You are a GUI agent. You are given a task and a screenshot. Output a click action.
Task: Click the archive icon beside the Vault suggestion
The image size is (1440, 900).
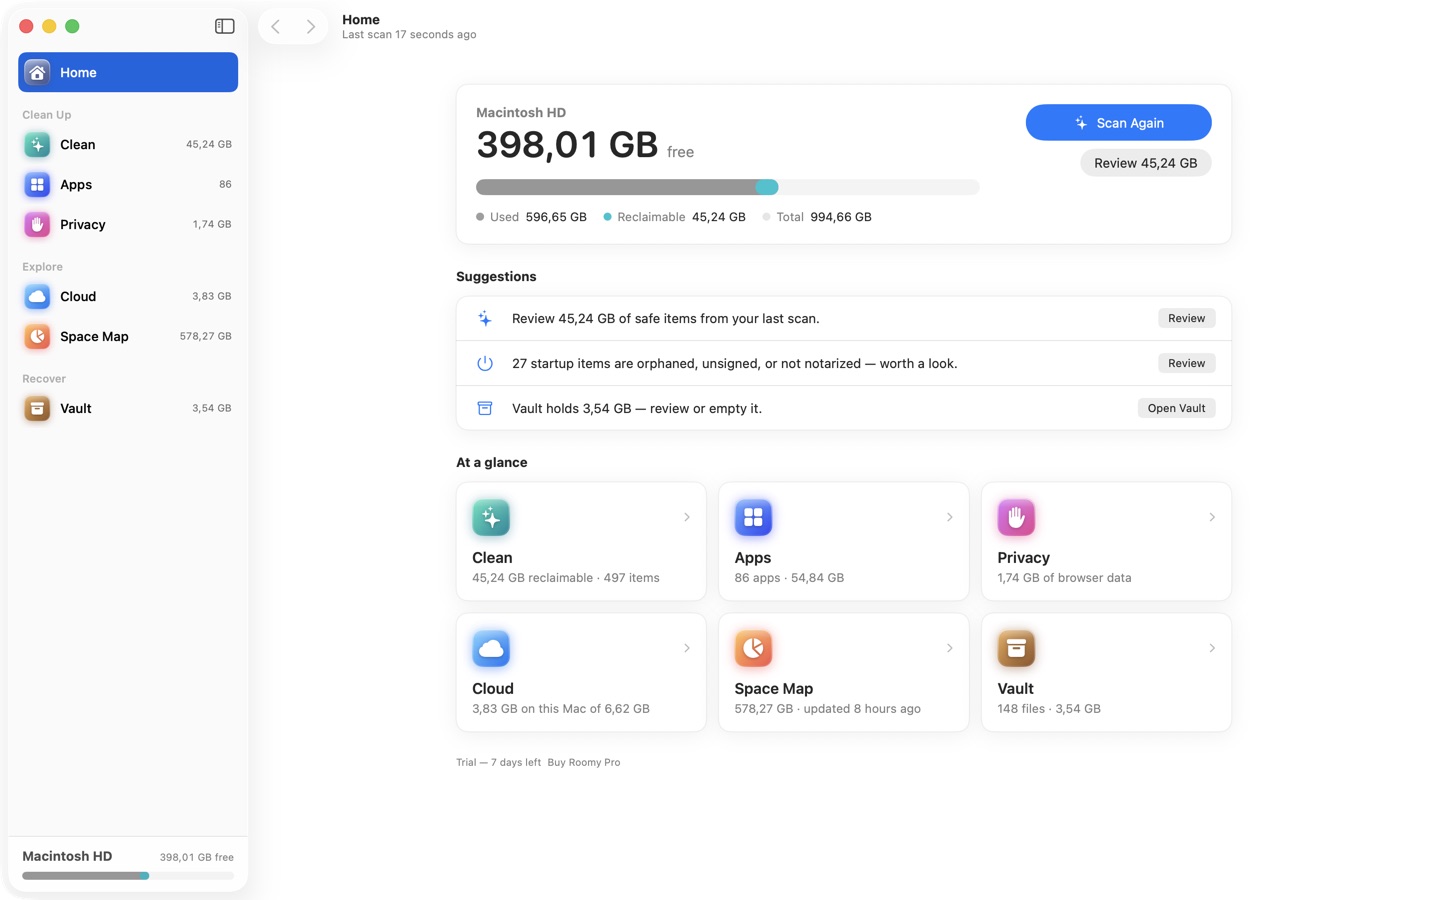point(485,408)
